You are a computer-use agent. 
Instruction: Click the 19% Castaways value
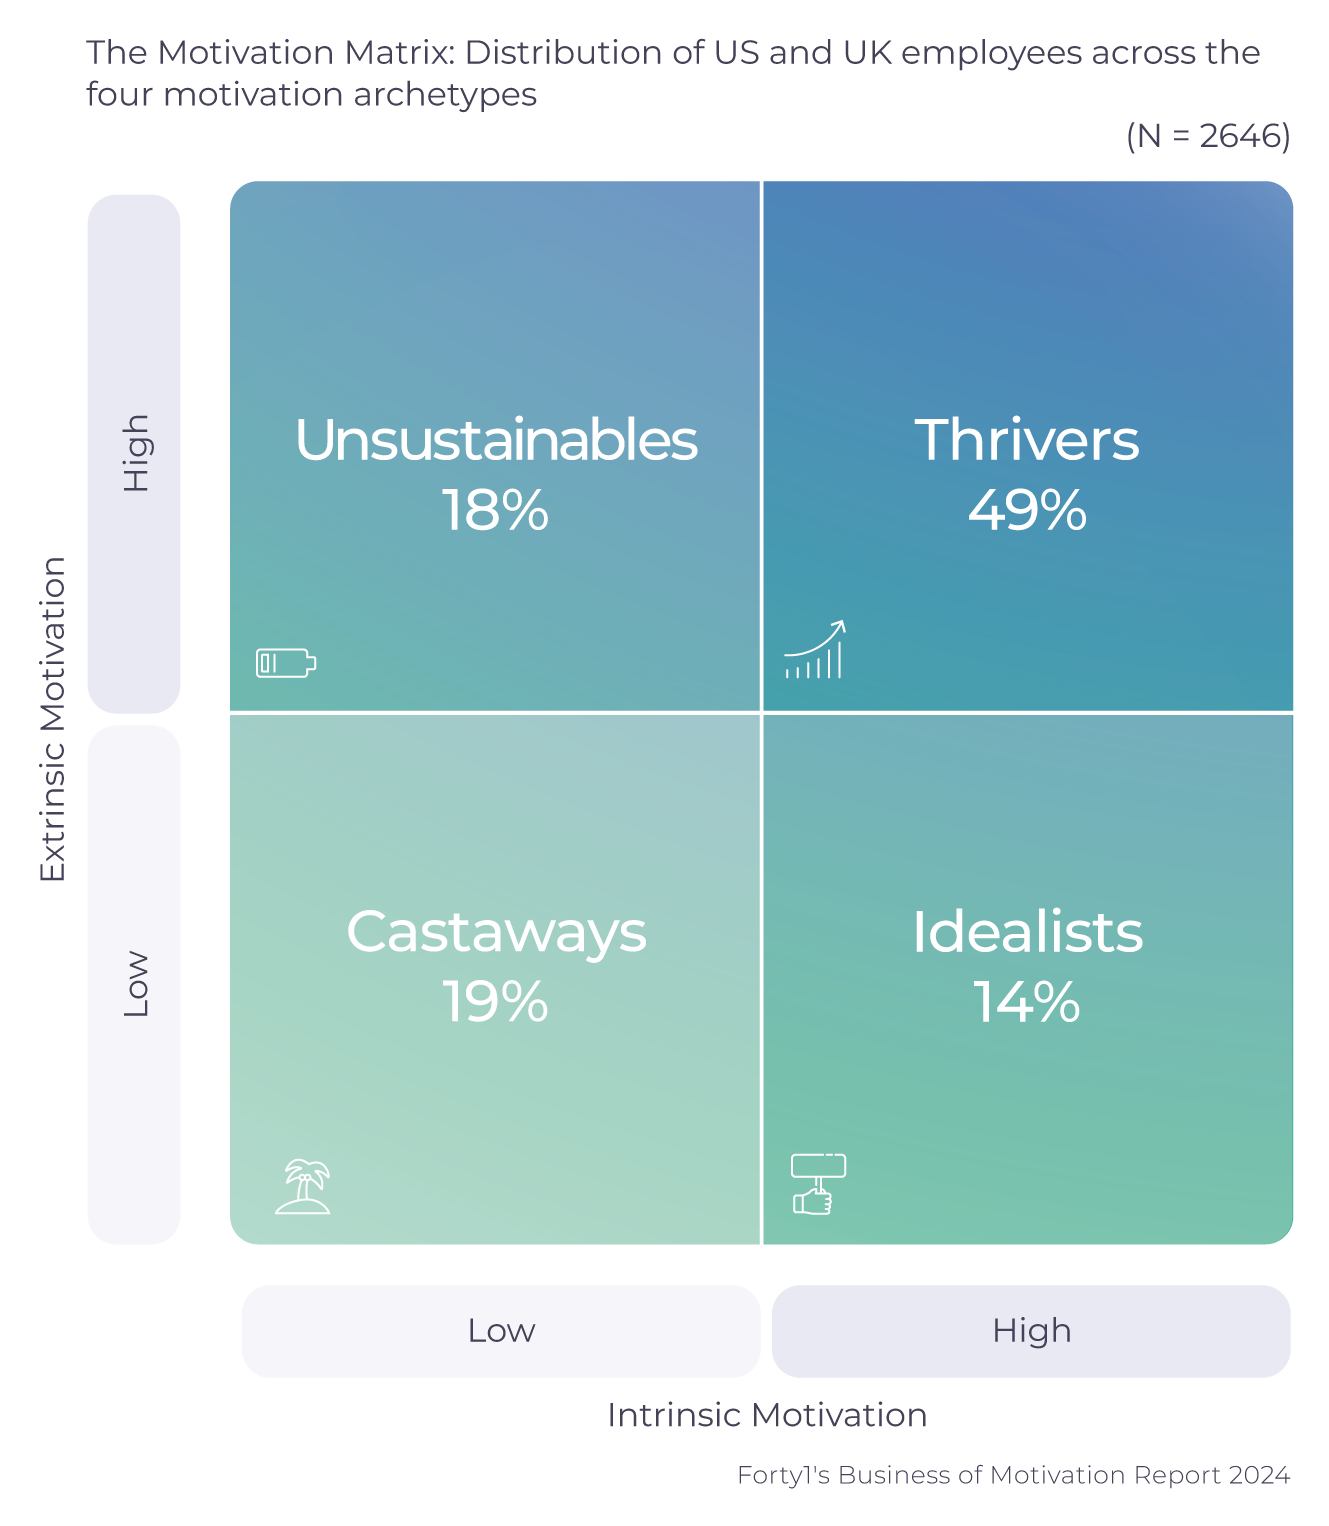tap(496, 1001)
